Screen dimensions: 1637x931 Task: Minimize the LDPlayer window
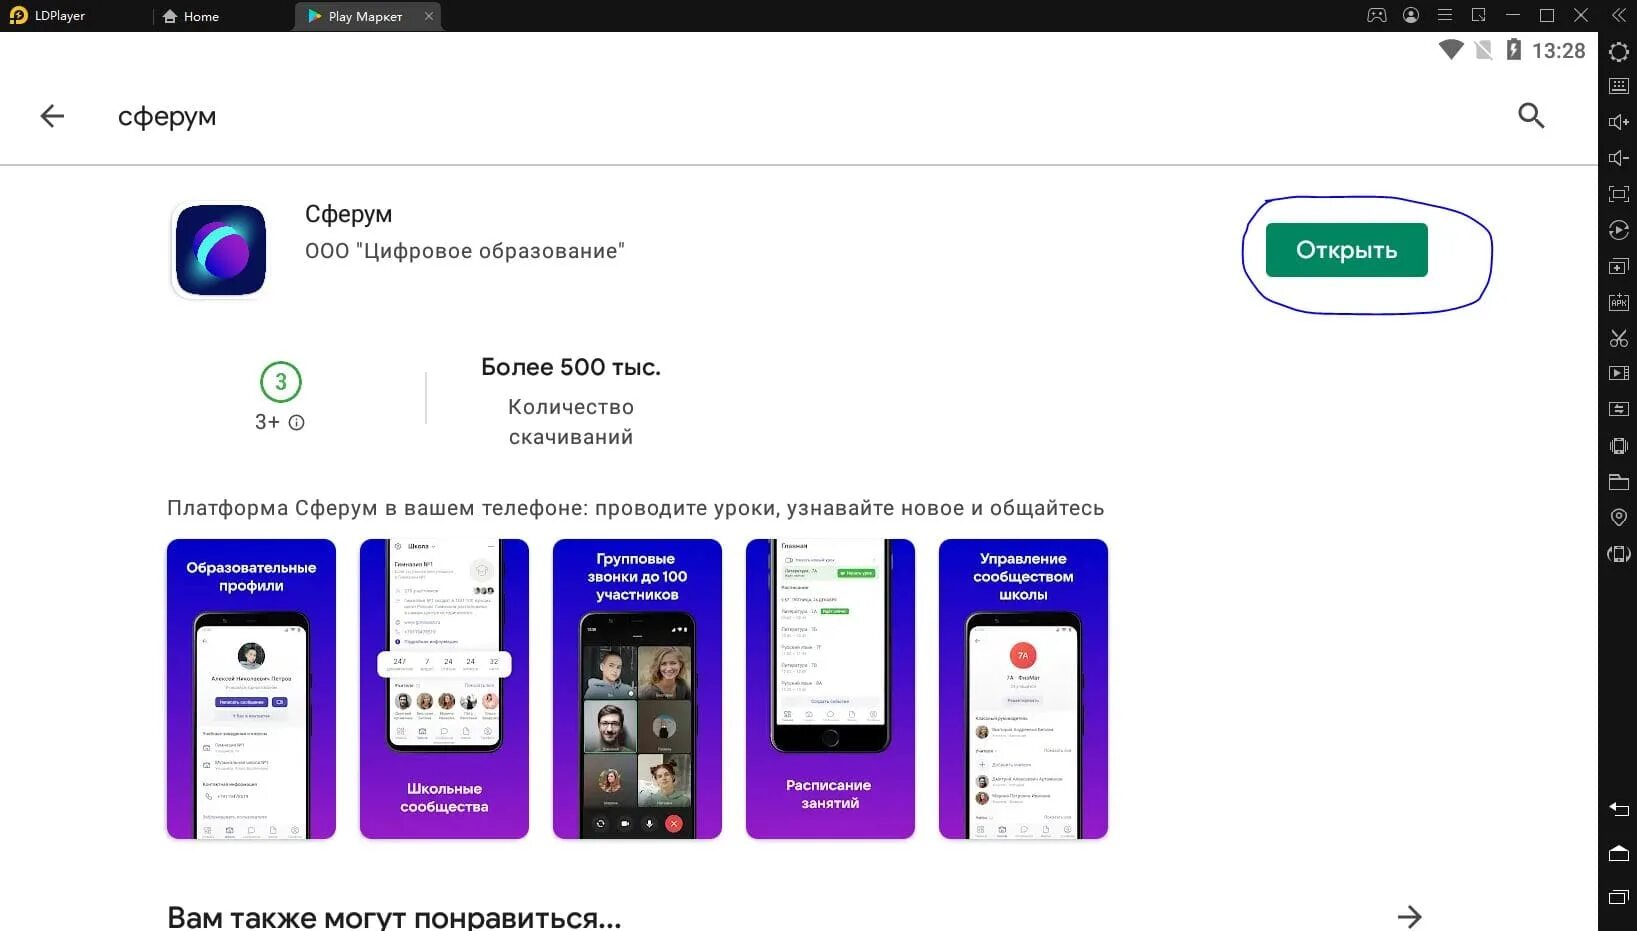pyautogui.click(x=1513, y=15)
